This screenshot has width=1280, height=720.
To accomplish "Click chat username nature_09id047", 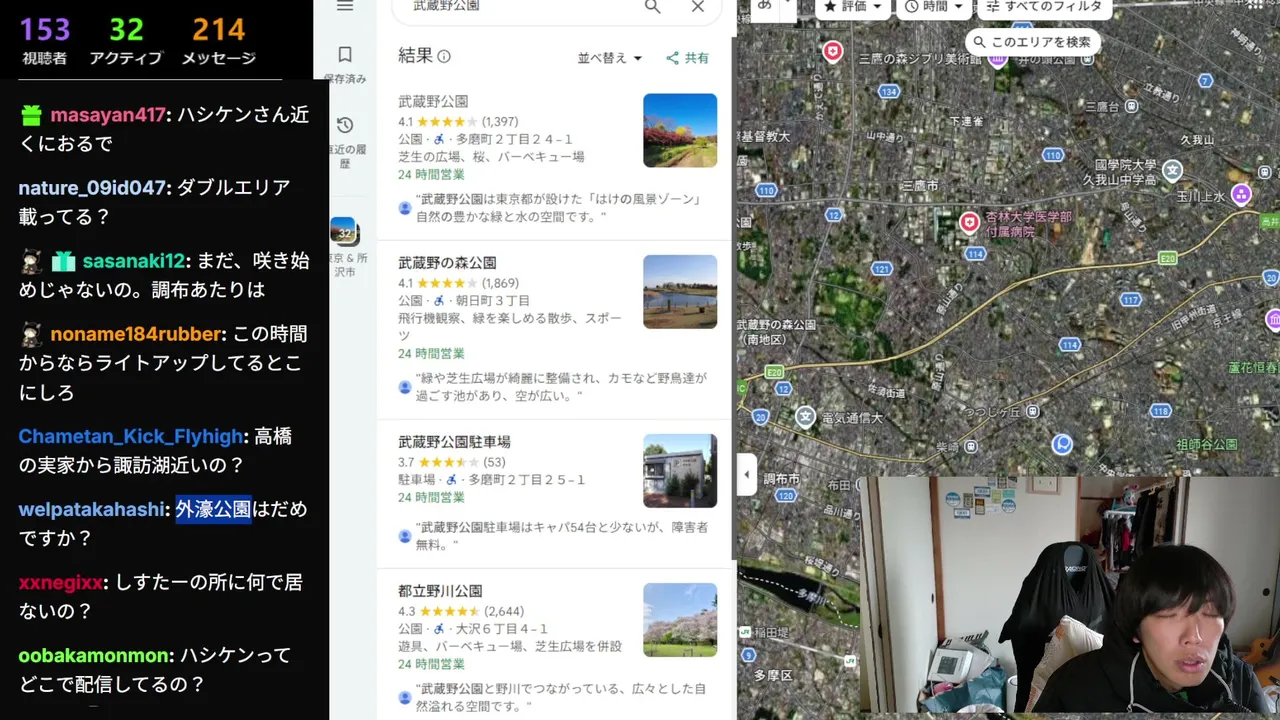I will point(92,188).
